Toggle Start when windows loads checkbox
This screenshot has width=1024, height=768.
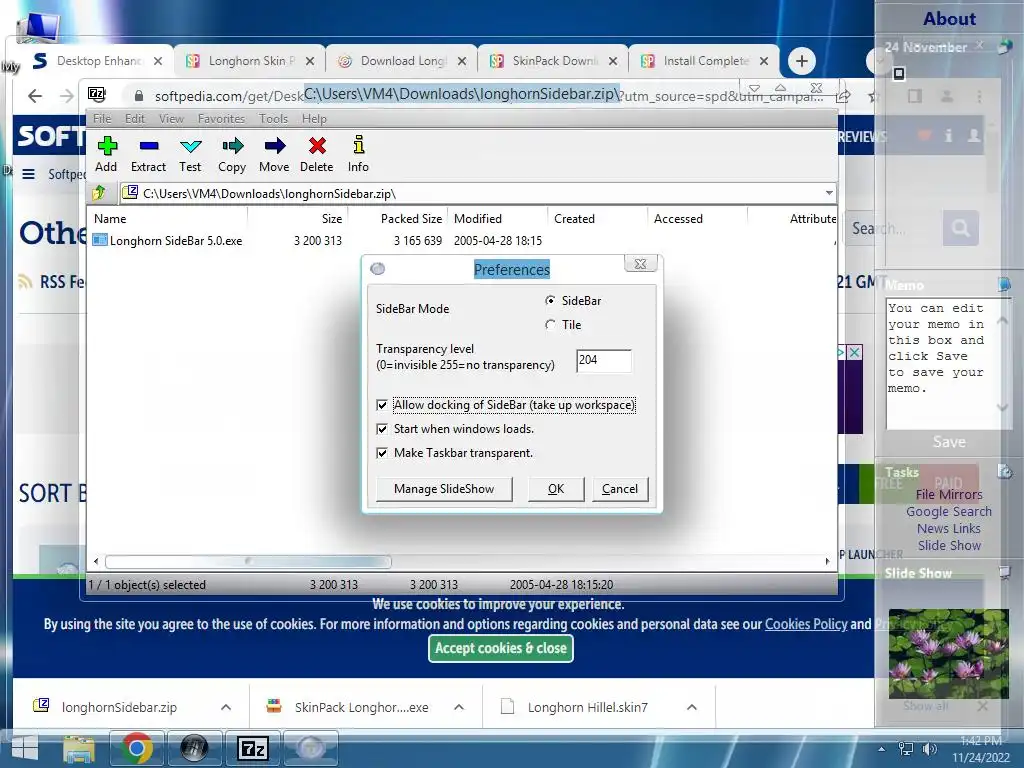click(x=382, y=429)
